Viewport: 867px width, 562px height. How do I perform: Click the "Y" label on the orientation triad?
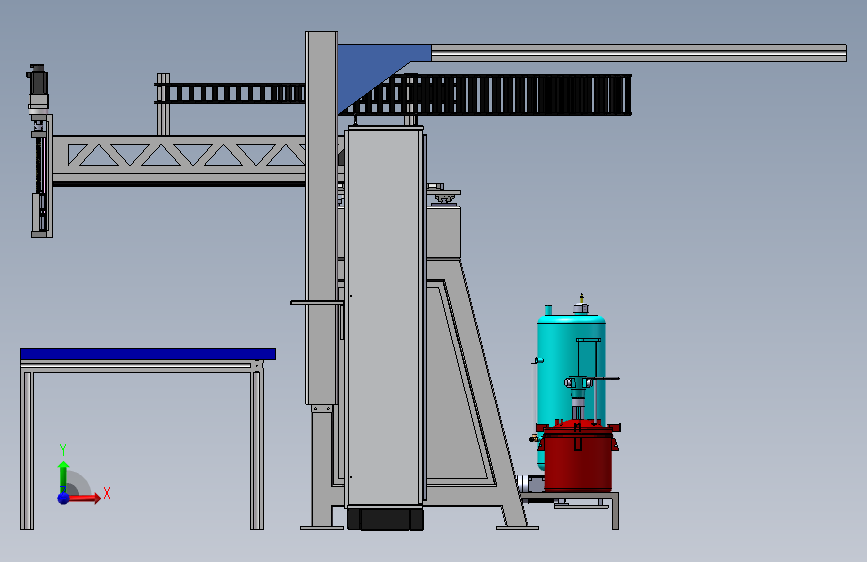point(63,450)
